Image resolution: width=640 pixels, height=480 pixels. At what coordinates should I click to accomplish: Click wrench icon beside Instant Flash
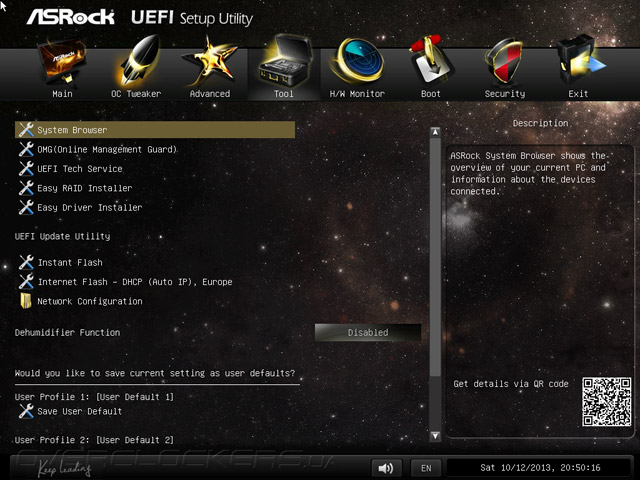[x=26, y=262]
